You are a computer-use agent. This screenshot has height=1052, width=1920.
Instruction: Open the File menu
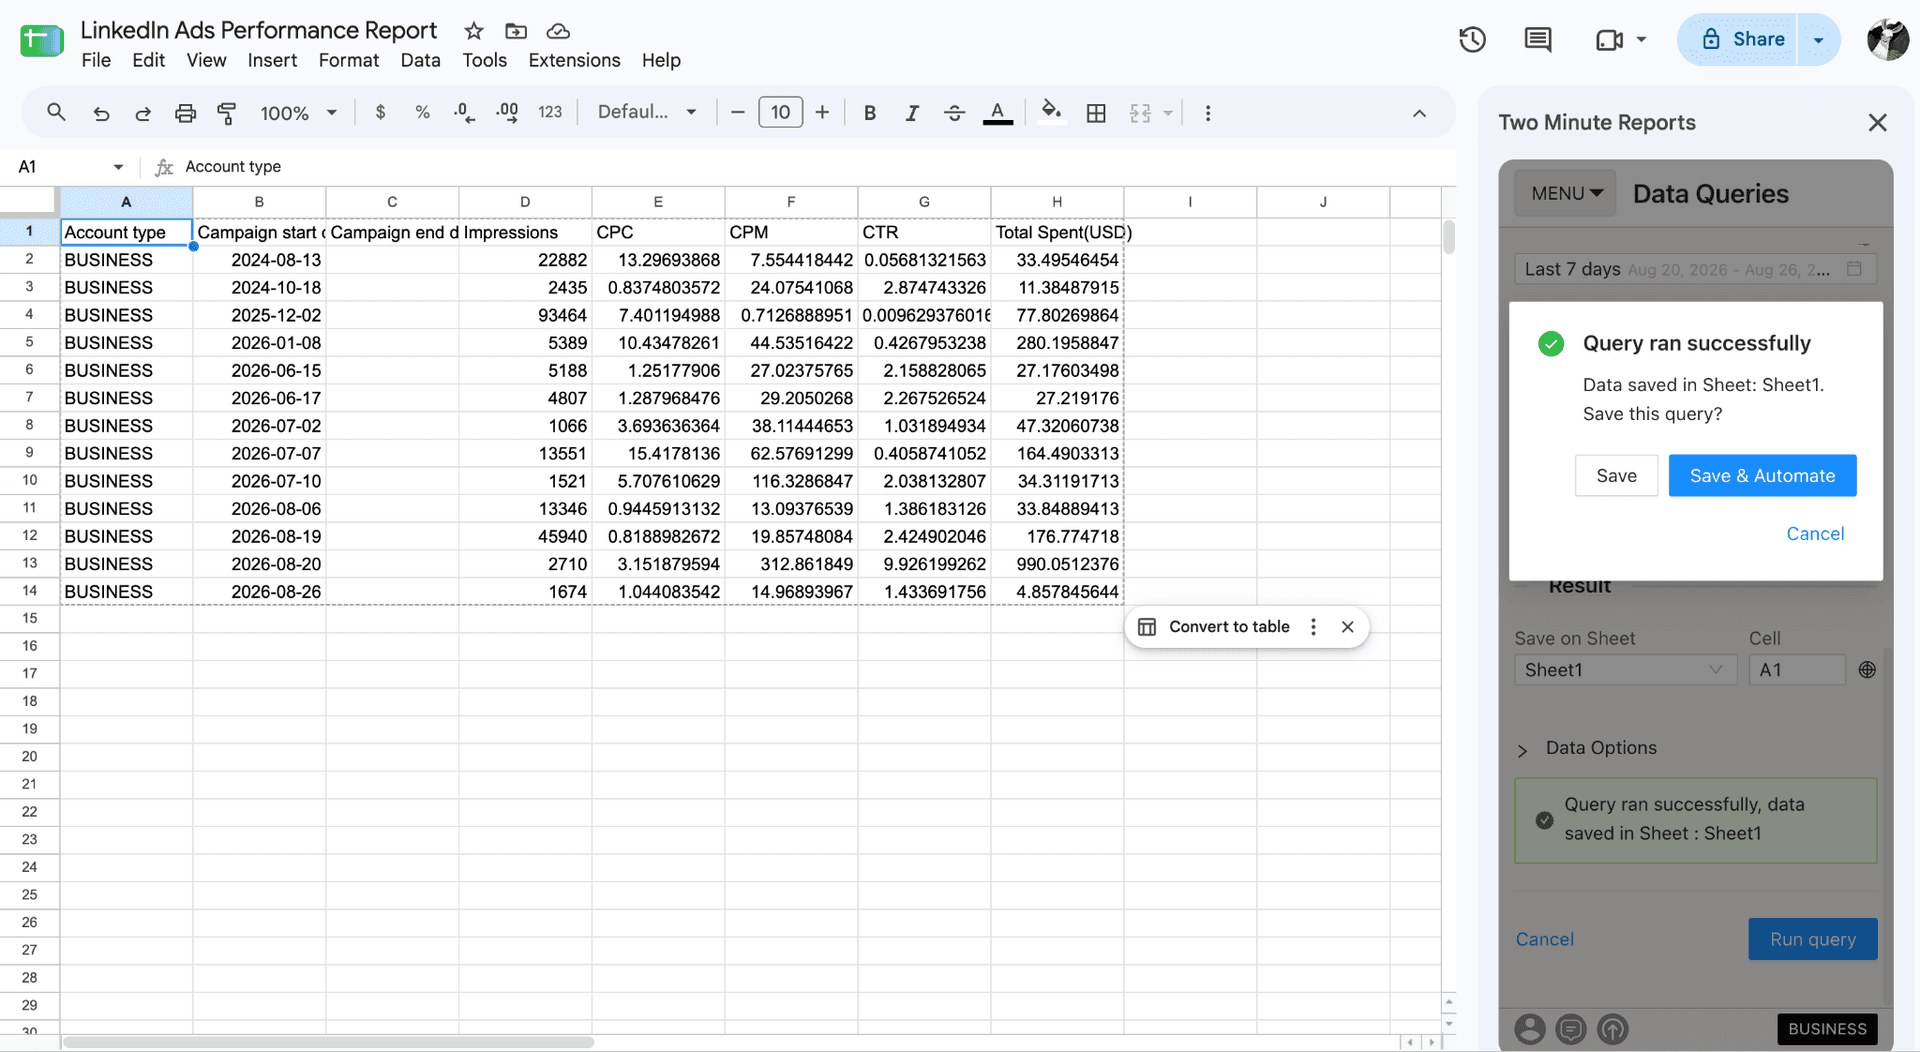click(96, 60)
